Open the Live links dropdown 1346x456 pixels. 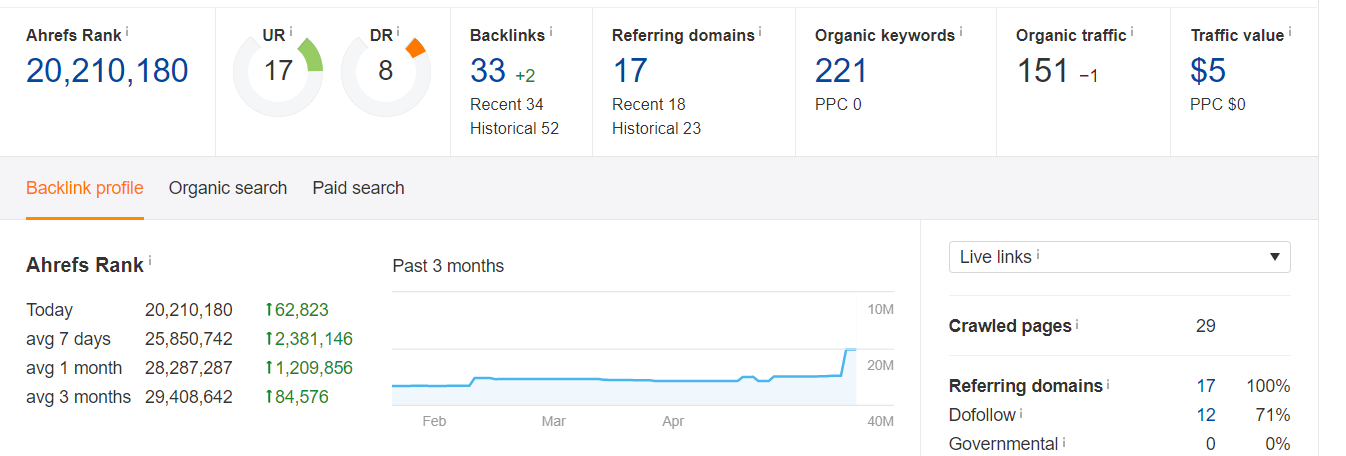1120,257
